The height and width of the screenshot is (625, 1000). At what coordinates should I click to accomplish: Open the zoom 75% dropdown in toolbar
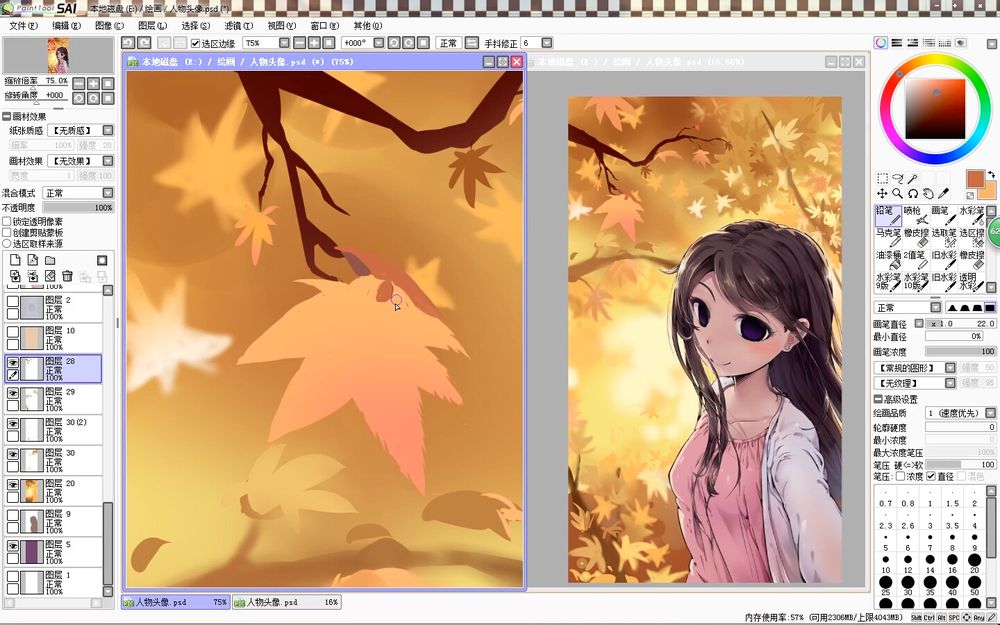pyautogui.click(x=284, y=43)
